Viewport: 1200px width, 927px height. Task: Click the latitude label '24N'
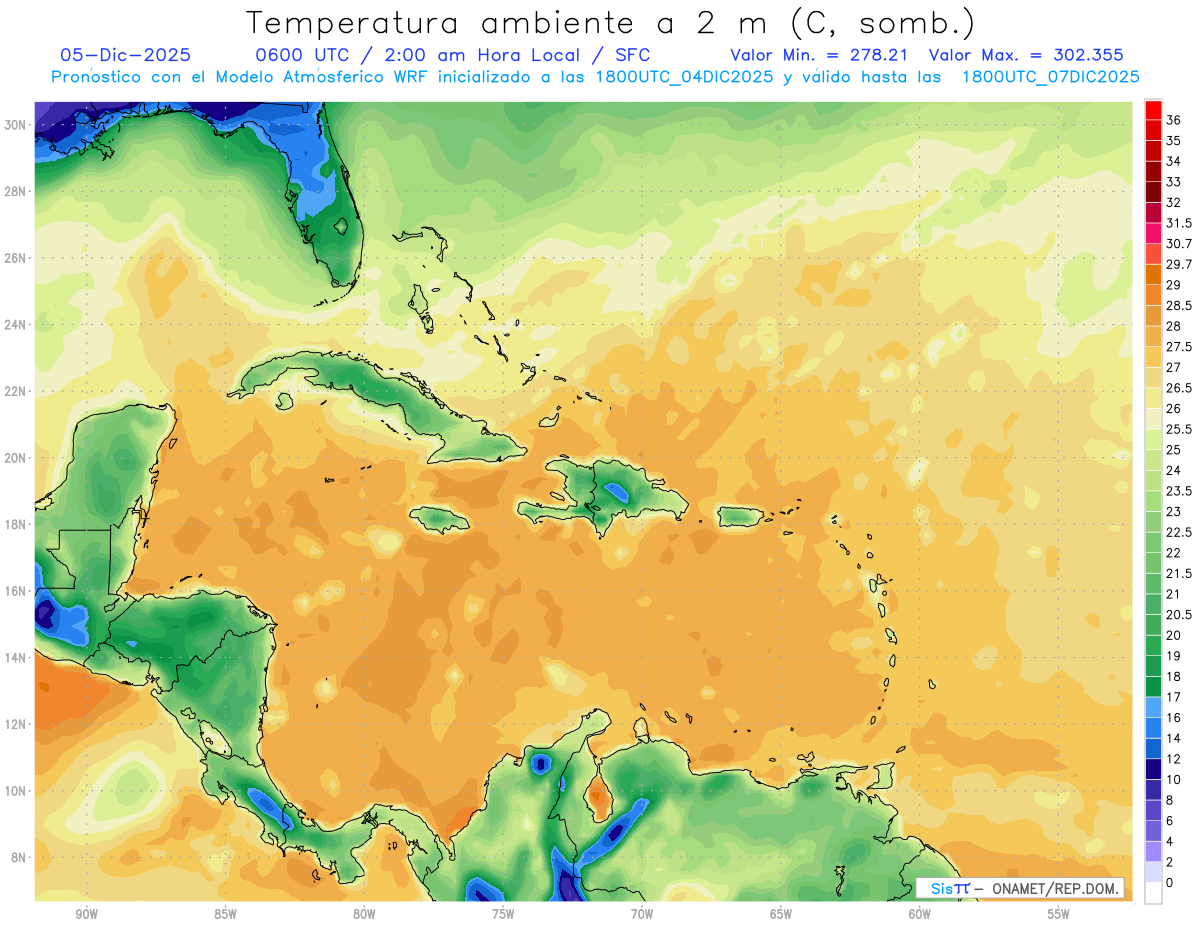click(x=16, y=324)
